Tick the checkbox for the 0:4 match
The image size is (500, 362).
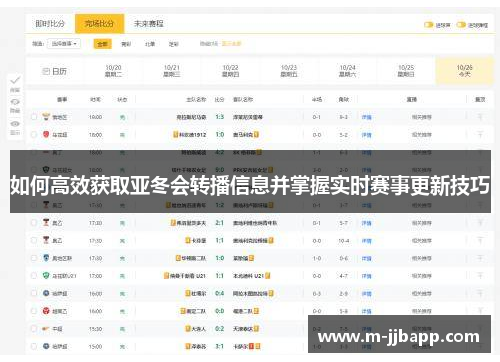[x=34, y=293]
